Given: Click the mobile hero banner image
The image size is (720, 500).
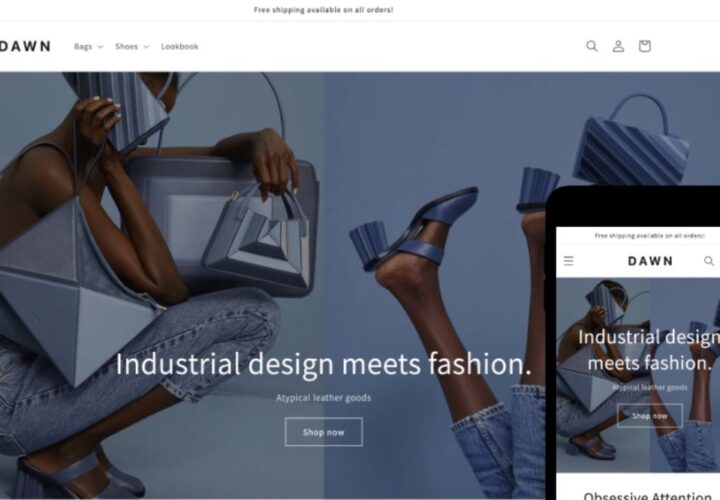Looking at the screenshot, I should coord(638,375).
